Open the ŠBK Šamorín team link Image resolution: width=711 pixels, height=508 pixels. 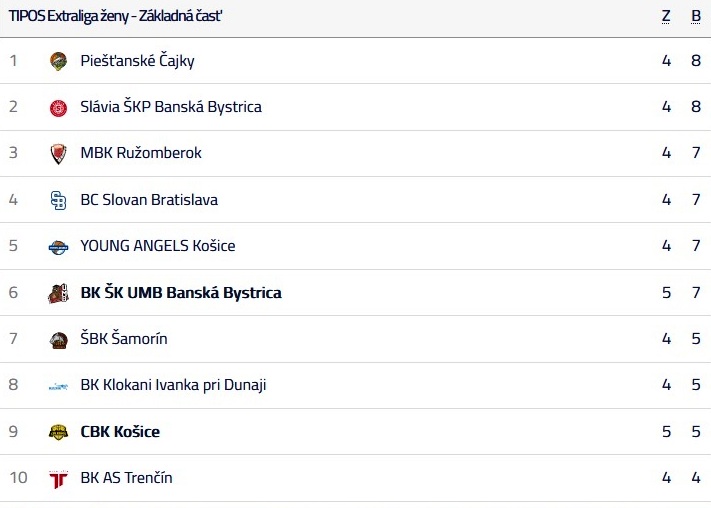click(x=124, y=339)
